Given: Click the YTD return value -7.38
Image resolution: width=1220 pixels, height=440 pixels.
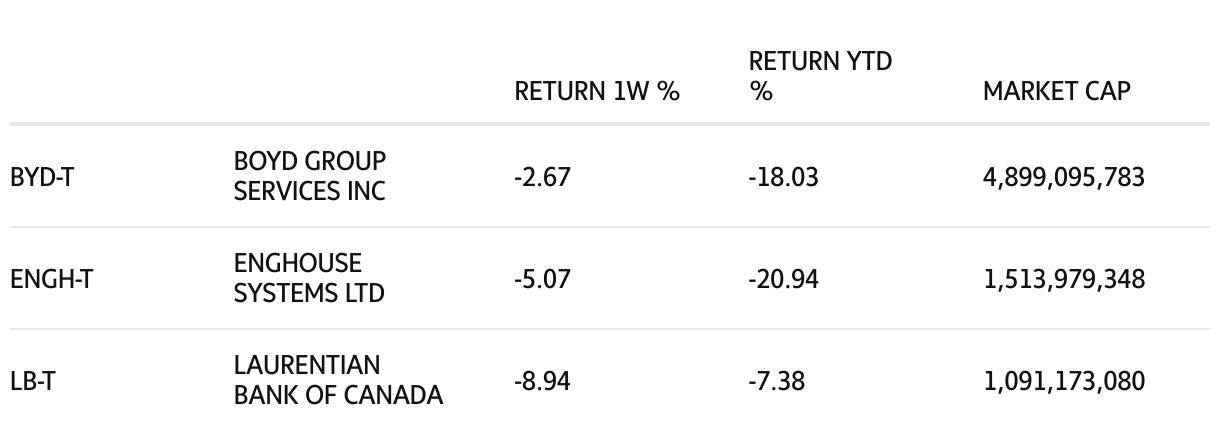Looking at the screenshot, I should coord(776,381).
